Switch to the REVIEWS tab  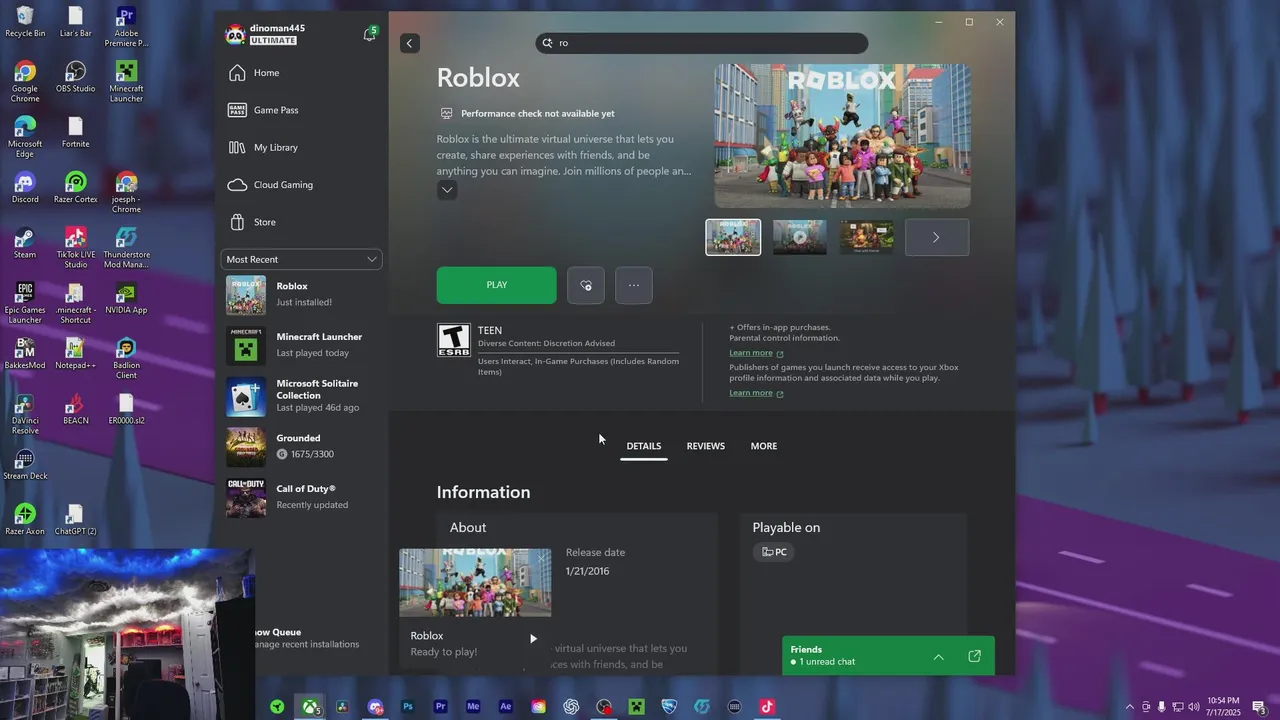pyautogui.click(x=706, y=446)
